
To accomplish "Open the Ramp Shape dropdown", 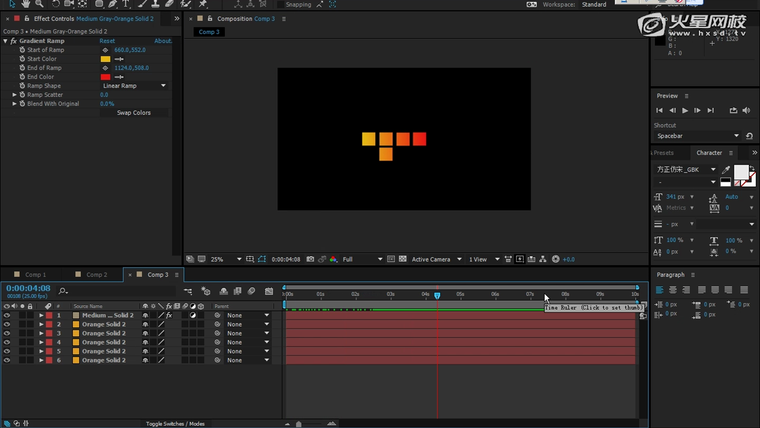I will click(x=134, y=86).
